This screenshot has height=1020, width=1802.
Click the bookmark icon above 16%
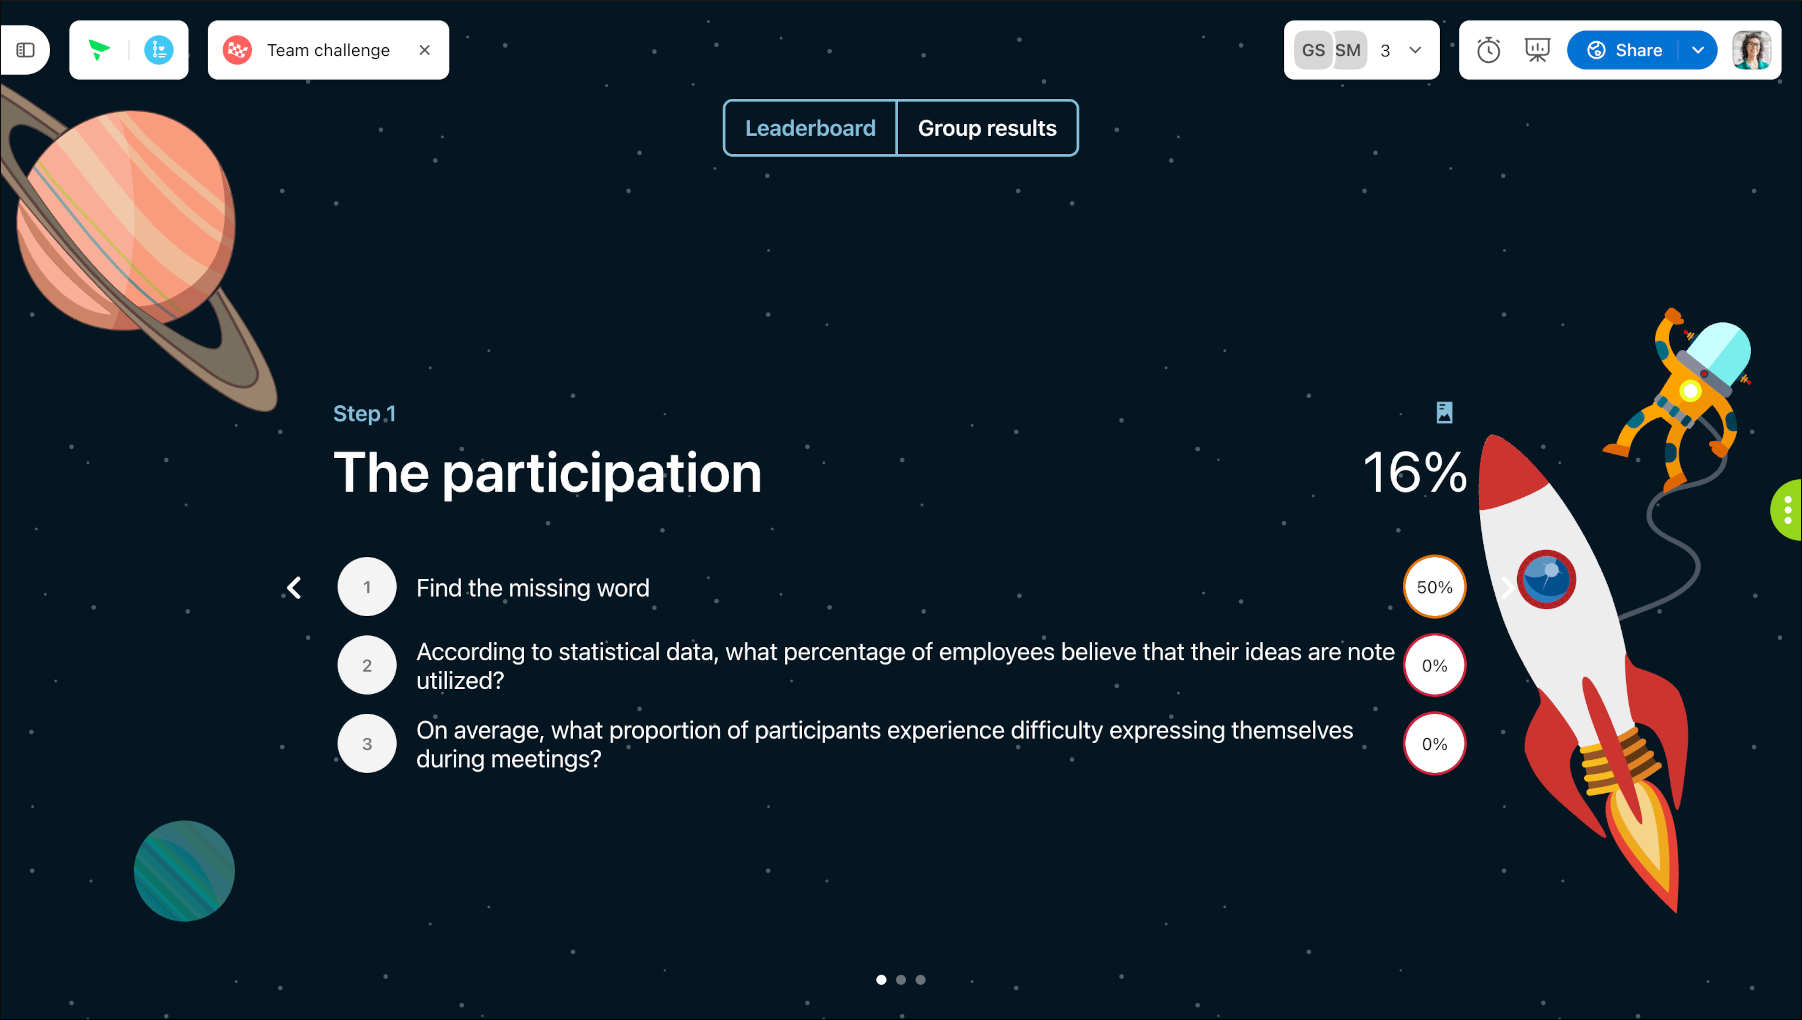[x=1444, y=412]
